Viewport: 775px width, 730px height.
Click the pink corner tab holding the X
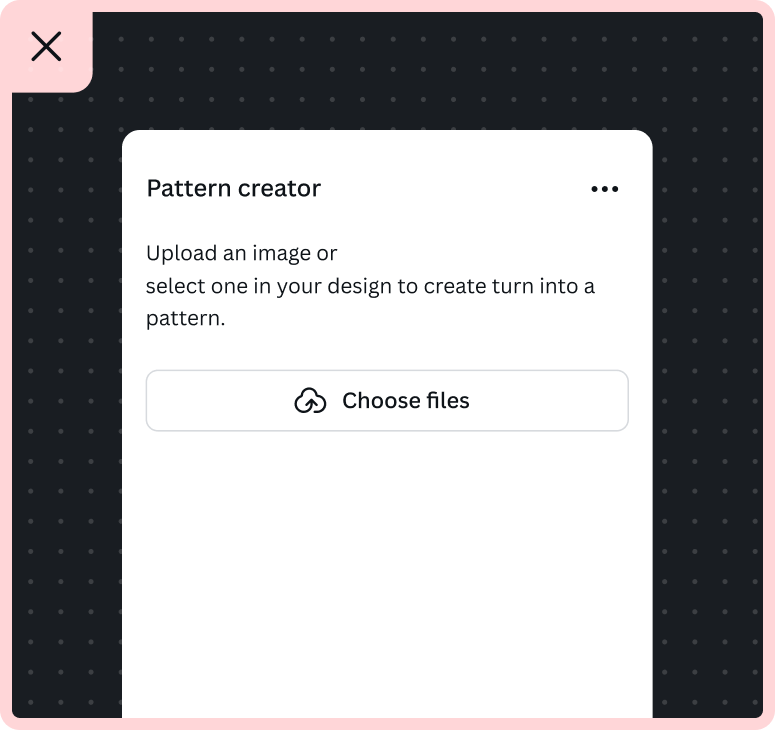click(46, 46)
